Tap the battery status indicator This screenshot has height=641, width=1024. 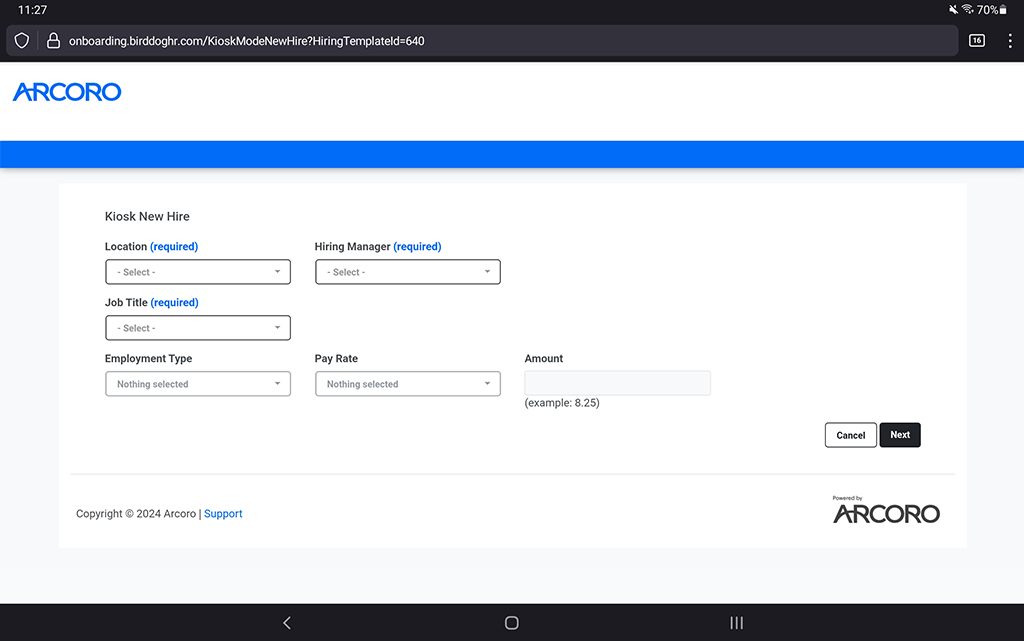click(x=992, y=10)
